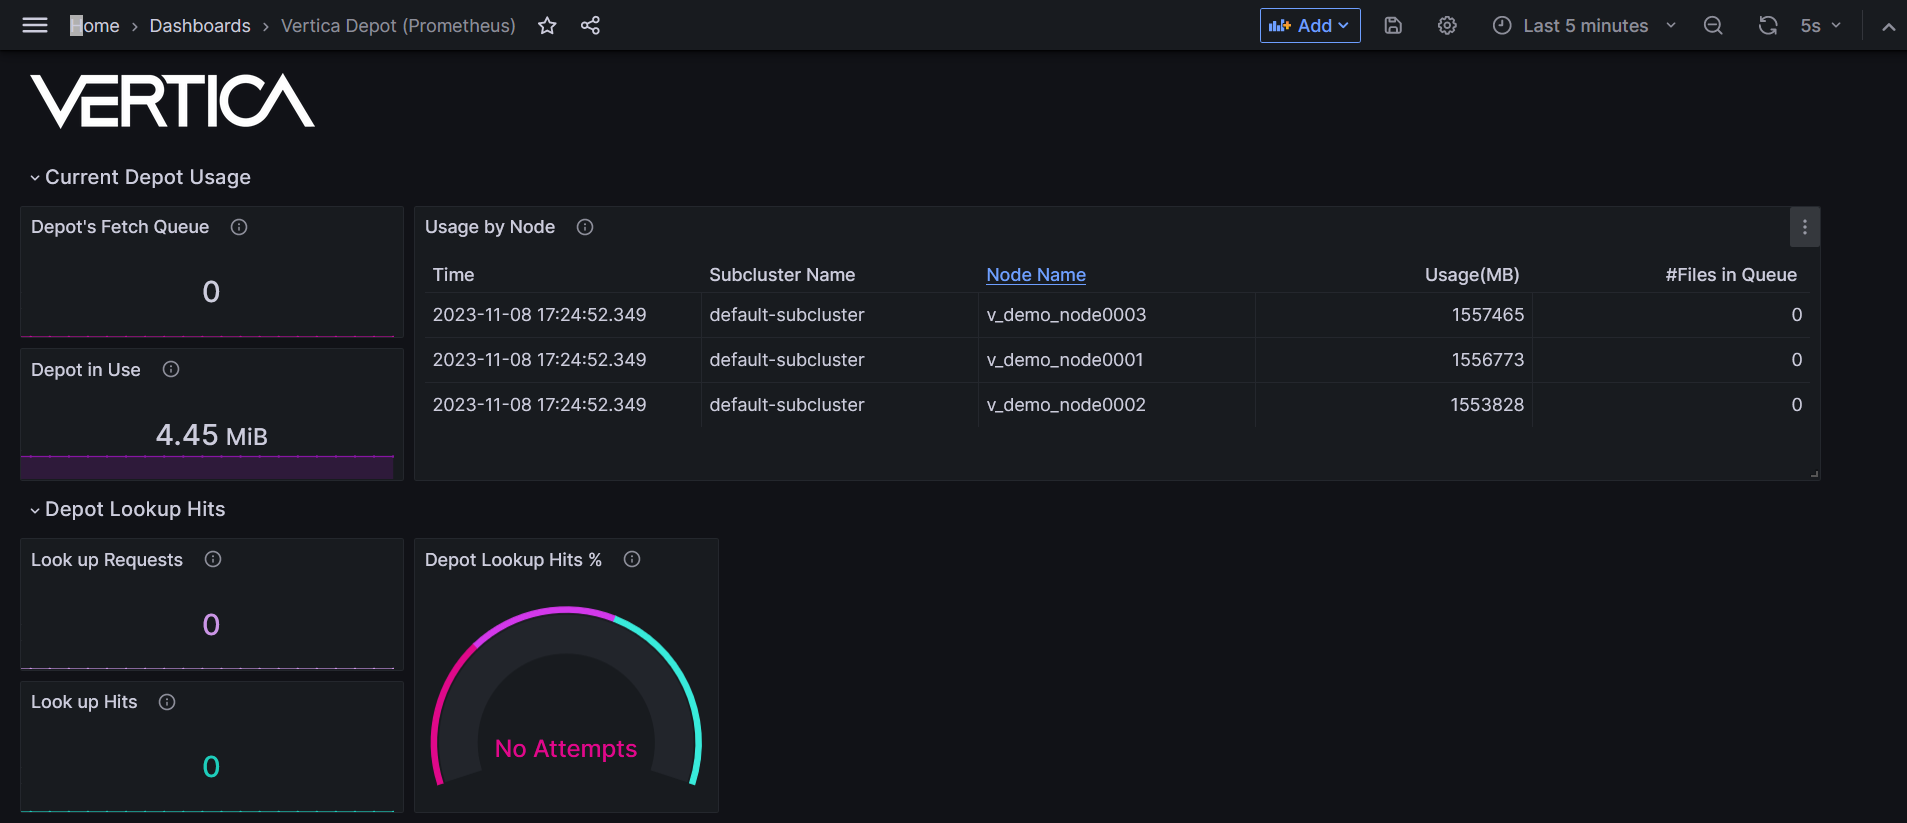Collapse the Depot Lookup Hits row
Image resolution: width=1907 pixels, height=823 pixels.
pyautogui.click(x=36, y=510)
